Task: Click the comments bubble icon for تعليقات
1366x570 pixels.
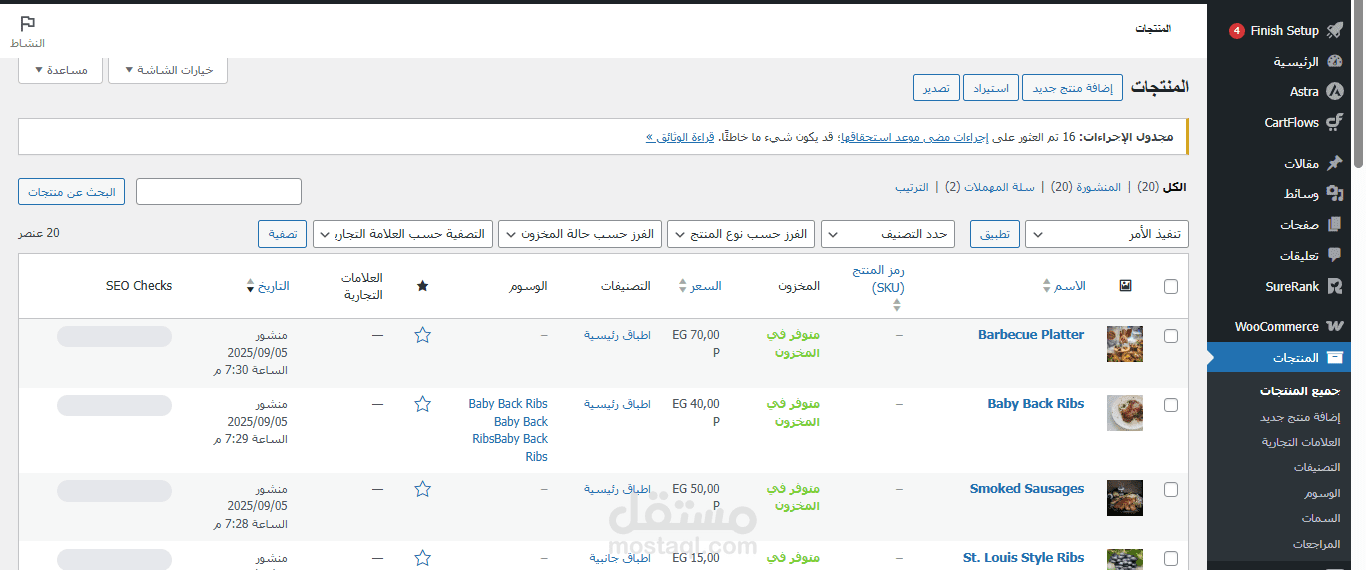Action: click(1335, 256)
